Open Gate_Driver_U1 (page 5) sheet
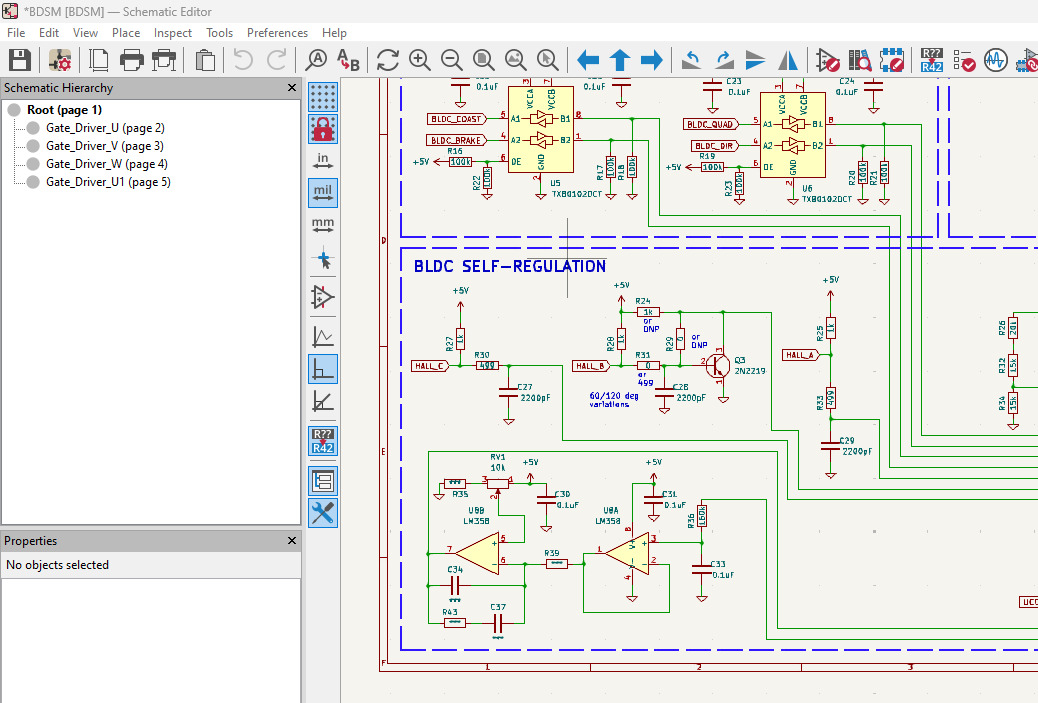This screenshot has height=703, width=1038. (x=108, y=181)
